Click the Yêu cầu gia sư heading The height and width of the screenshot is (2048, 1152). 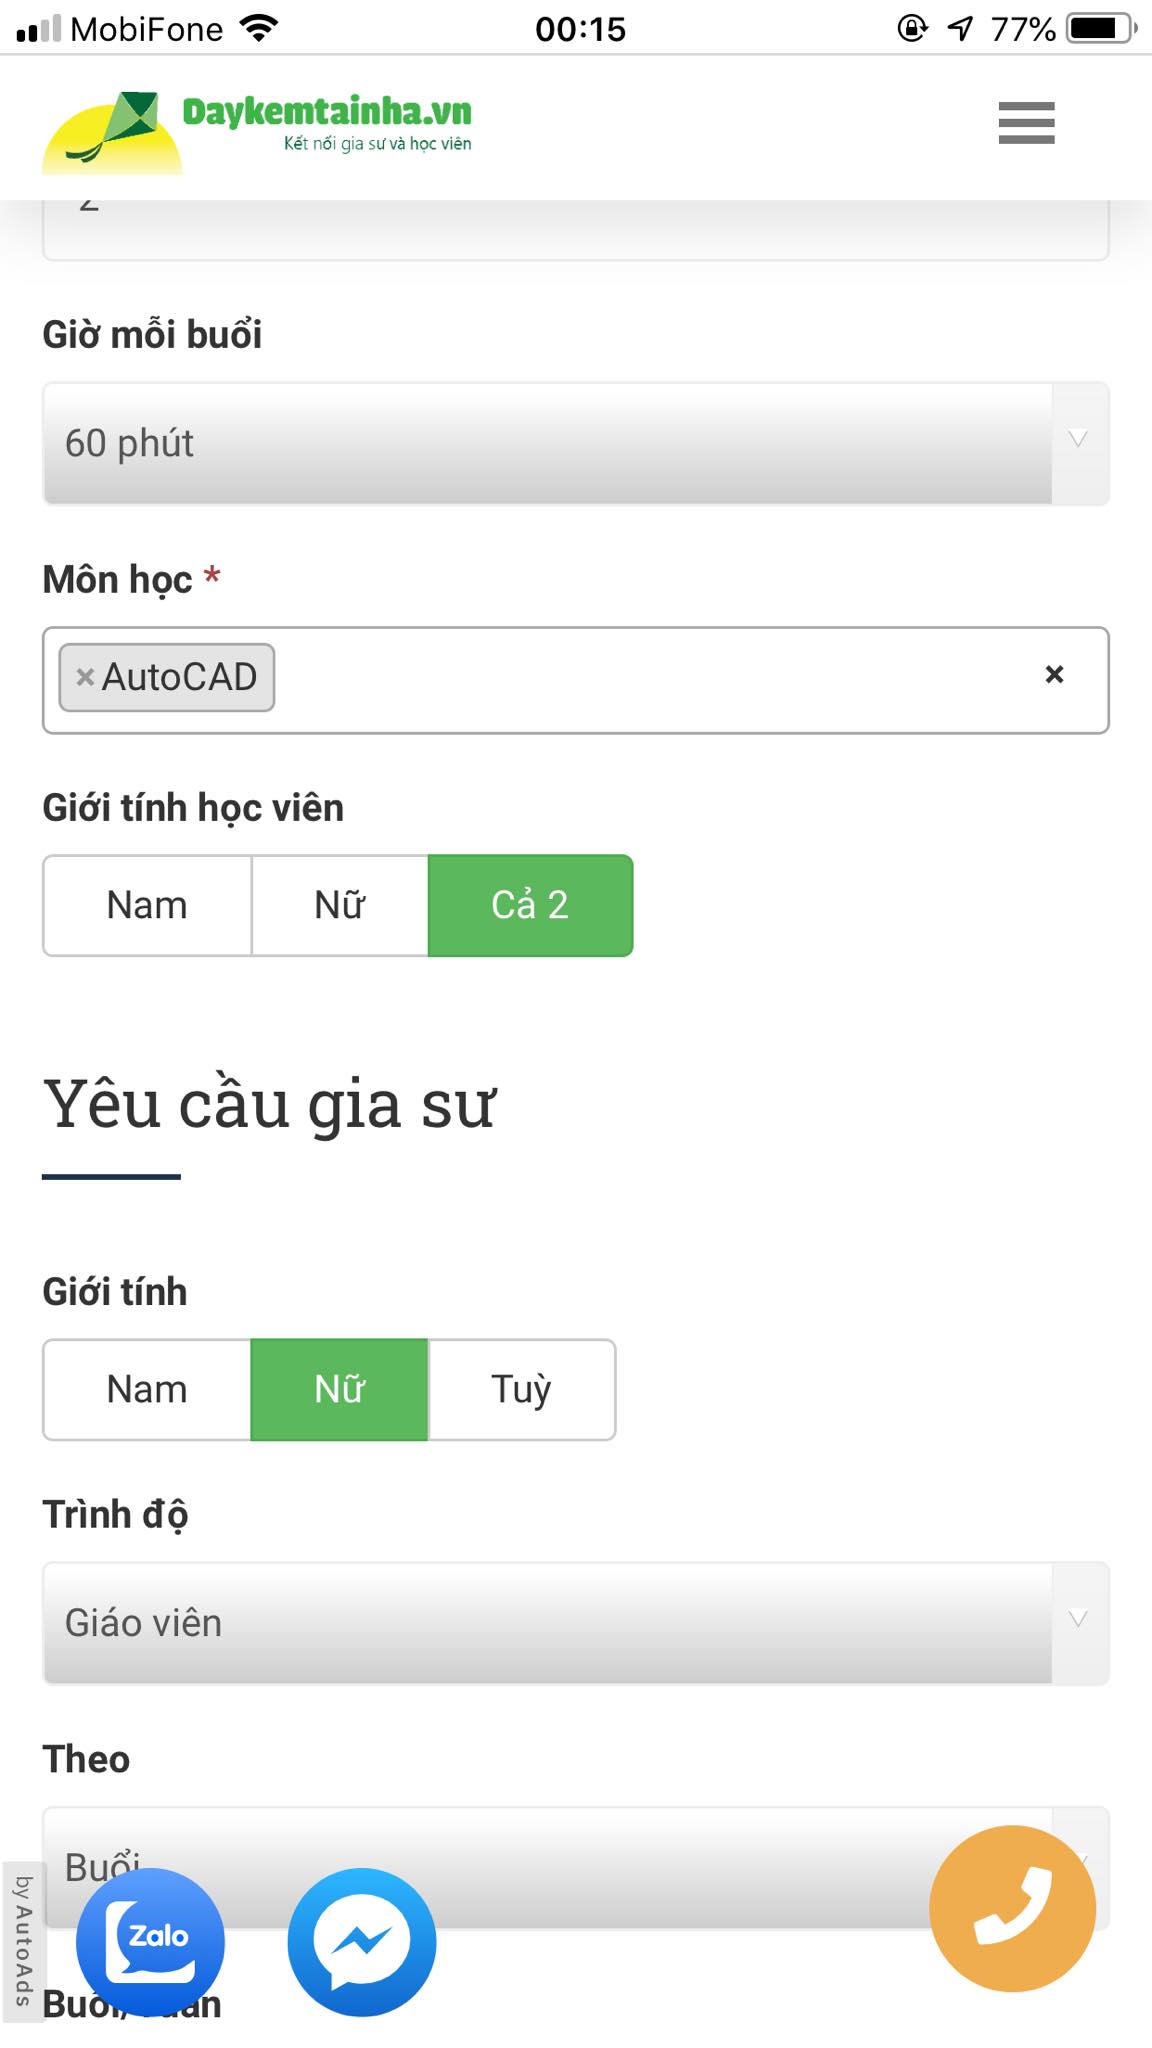click(272, 1103)
